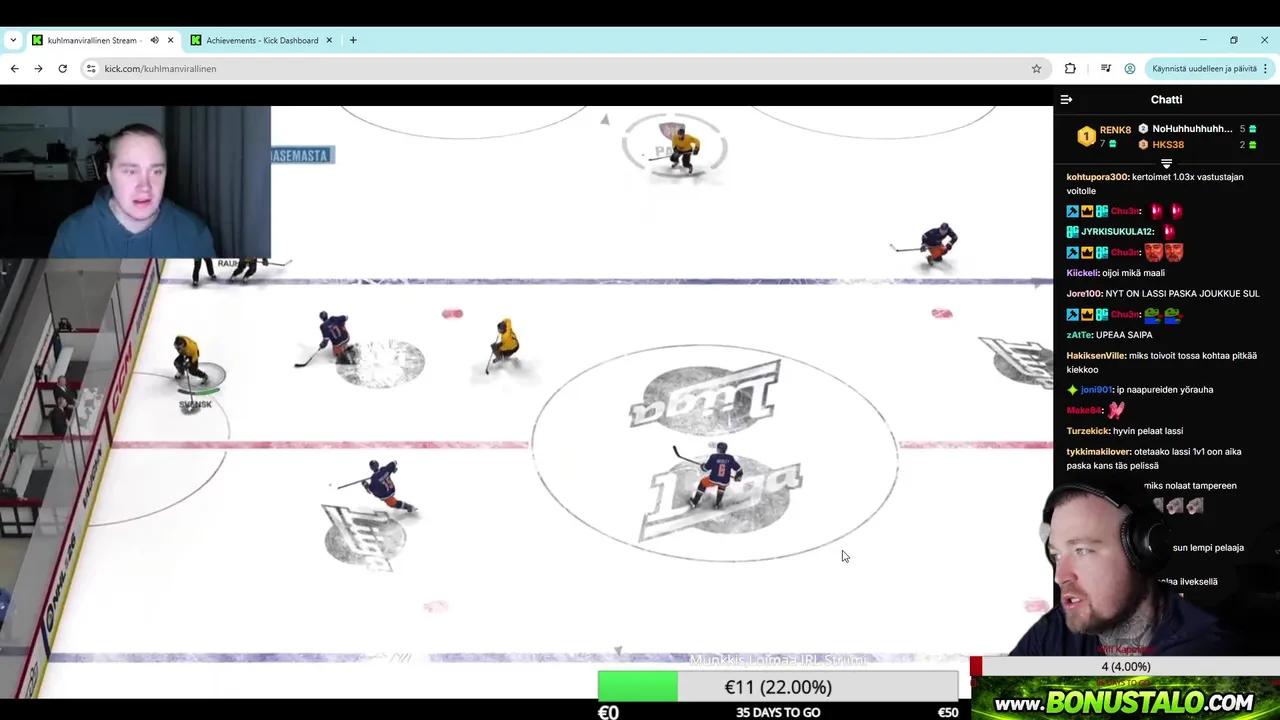Viewport: 1280px width, 720px height.
Task: Go back to the previous page
Action: pyautogui.click(x=14, y=68)
